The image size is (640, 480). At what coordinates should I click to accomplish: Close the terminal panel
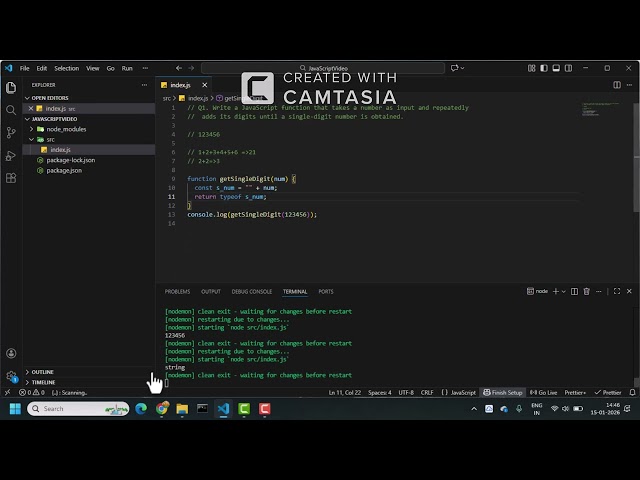[629, 291]
